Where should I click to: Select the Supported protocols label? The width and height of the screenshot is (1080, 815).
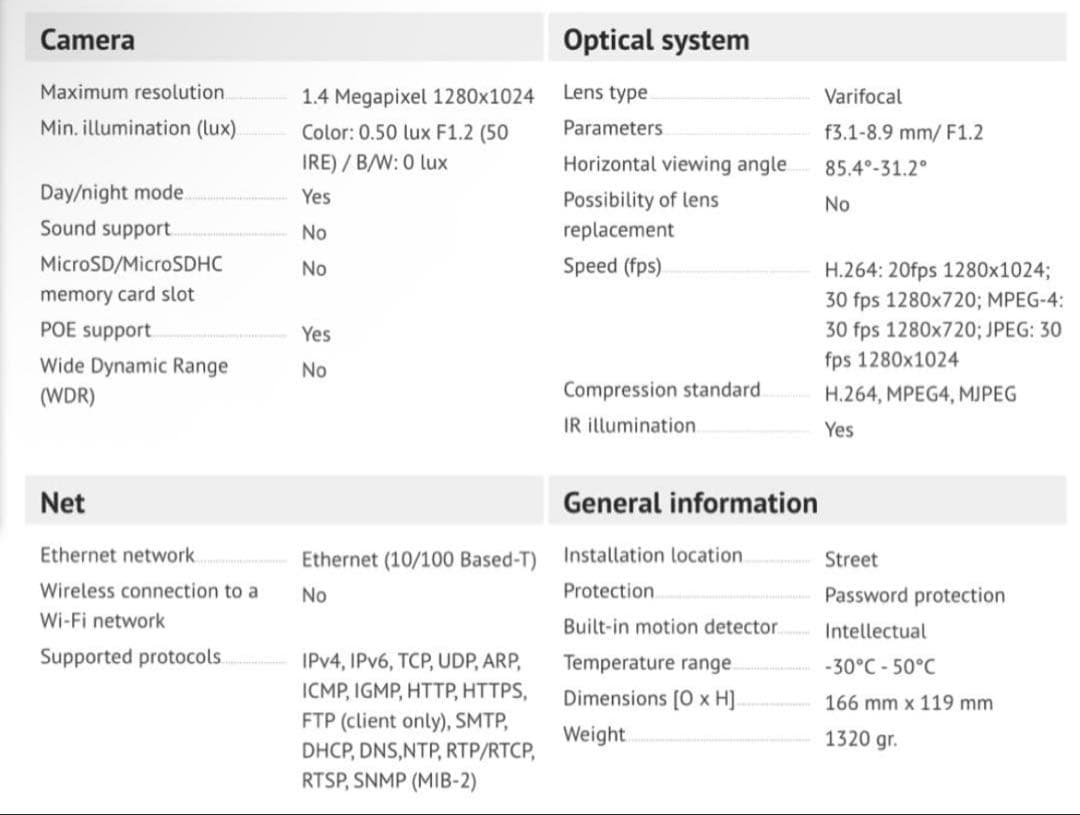(130, 657)
